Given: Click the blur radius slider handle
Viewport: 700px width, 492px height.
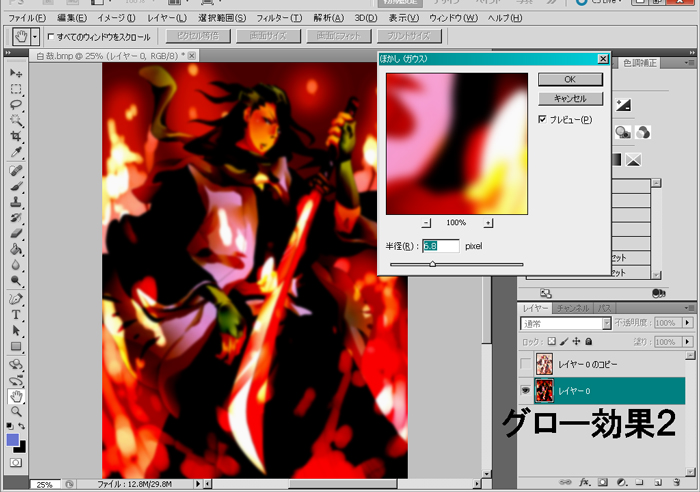Looking at the screenshot, I should 432,264.
